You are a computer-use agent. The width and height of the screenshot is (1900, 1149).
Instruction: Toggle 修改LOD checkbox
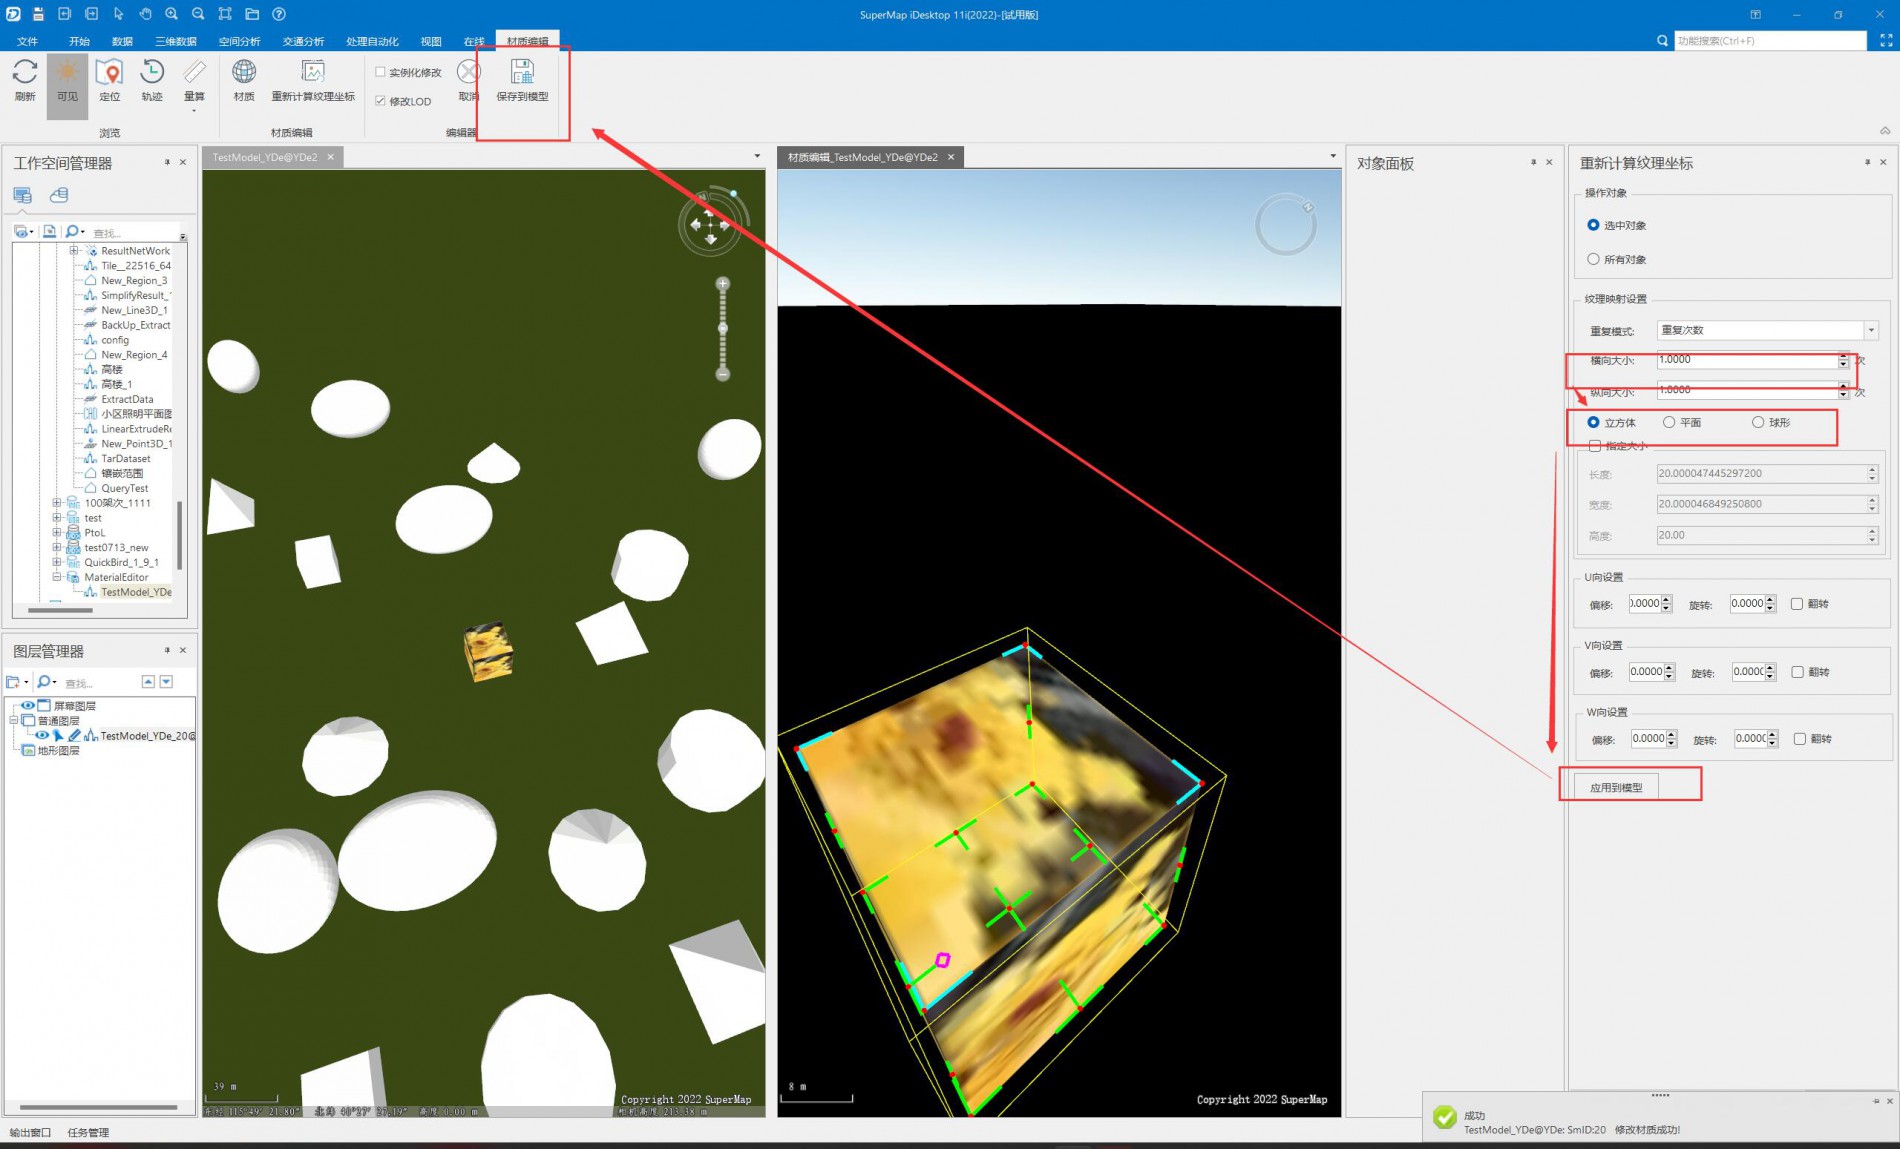(x=380, y=101)
